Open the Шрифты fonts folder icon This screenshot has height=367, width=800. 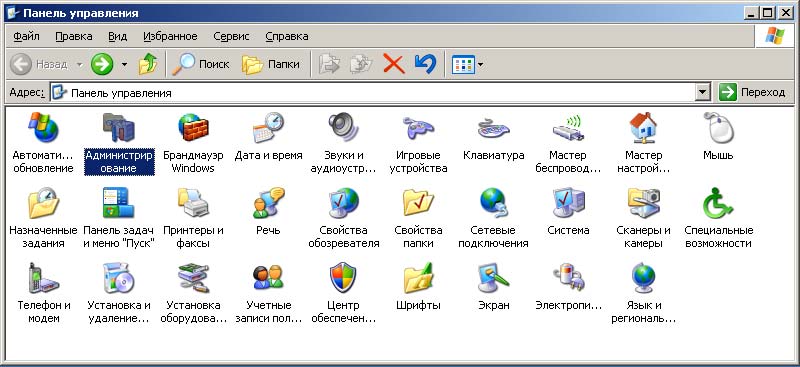pos(418,278)
